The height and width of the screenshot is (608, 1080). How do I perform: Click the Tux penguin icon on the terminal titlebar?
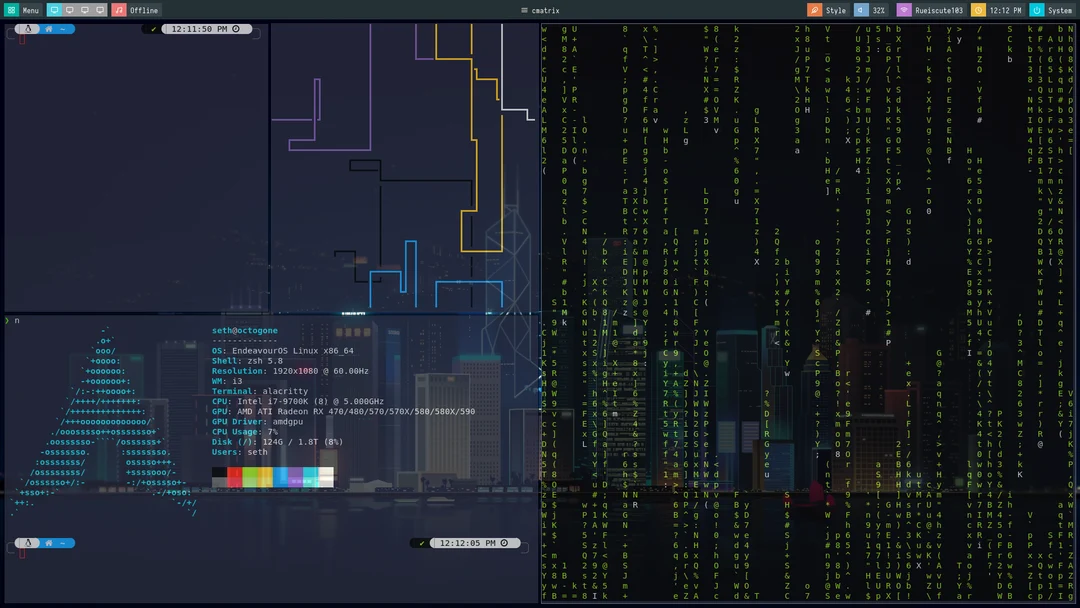(x=28, y=28)
